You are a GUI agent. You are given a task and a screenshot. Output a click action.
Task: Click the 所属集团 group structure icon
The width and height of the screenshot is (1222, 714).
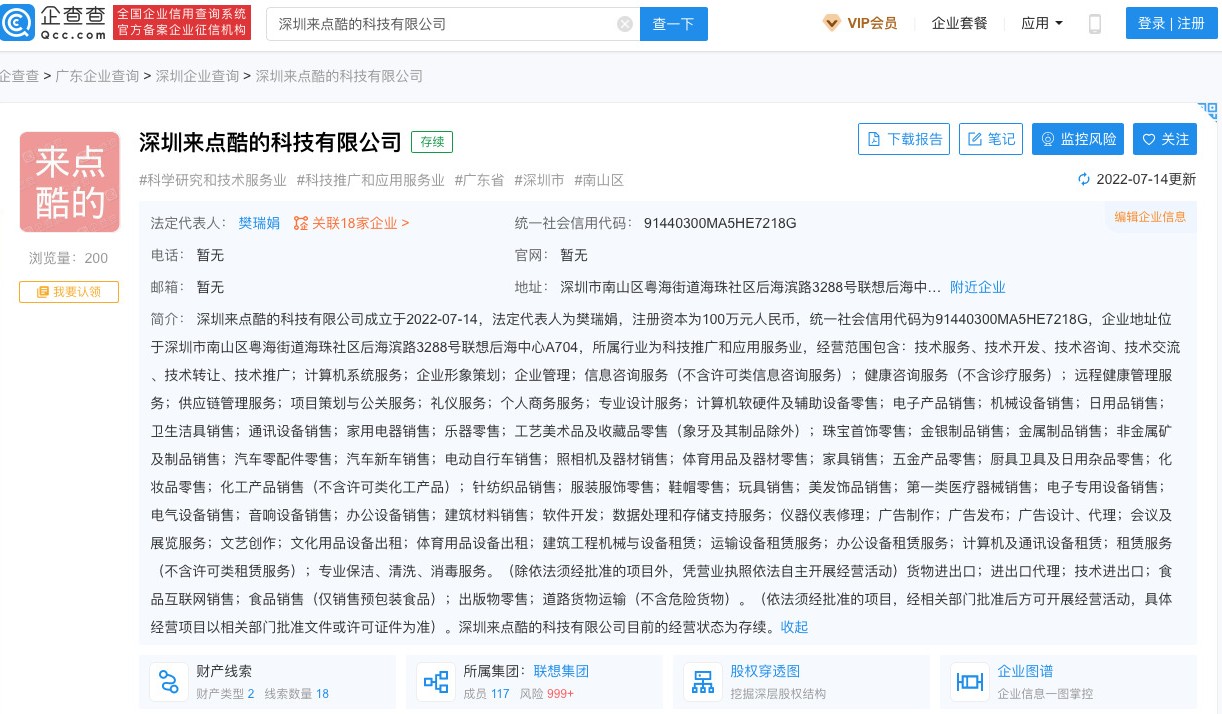(x=436, y=682)
